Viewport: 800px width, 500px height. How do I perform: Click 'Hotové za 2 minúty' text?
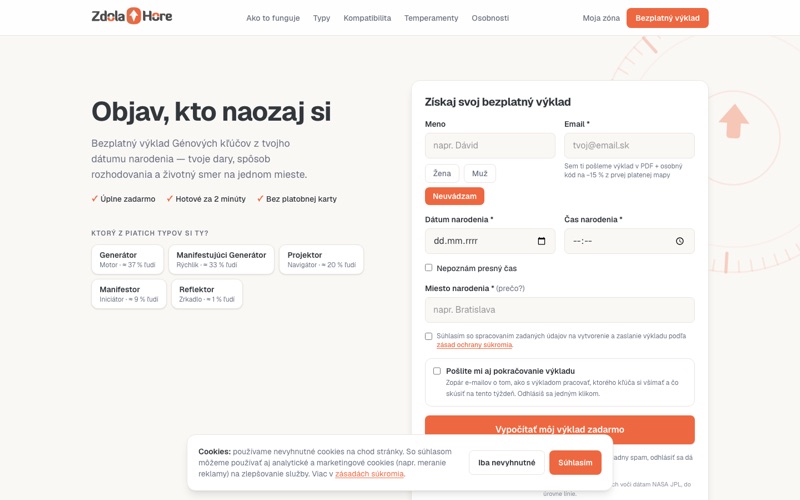[x=210, y=199]
